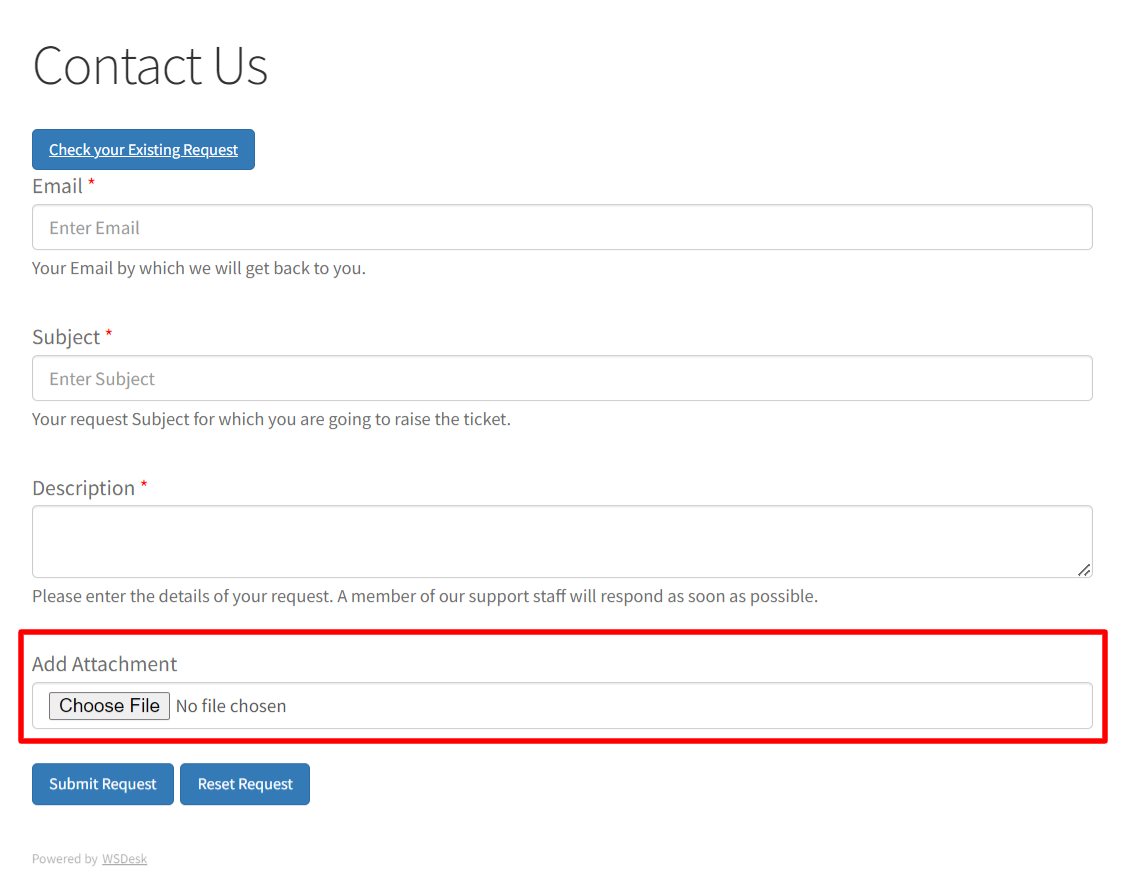1138x878 pixels.
Task: Grab the Description textarea resize handle
Action: pyautogui.click(x=1084, y=570)
